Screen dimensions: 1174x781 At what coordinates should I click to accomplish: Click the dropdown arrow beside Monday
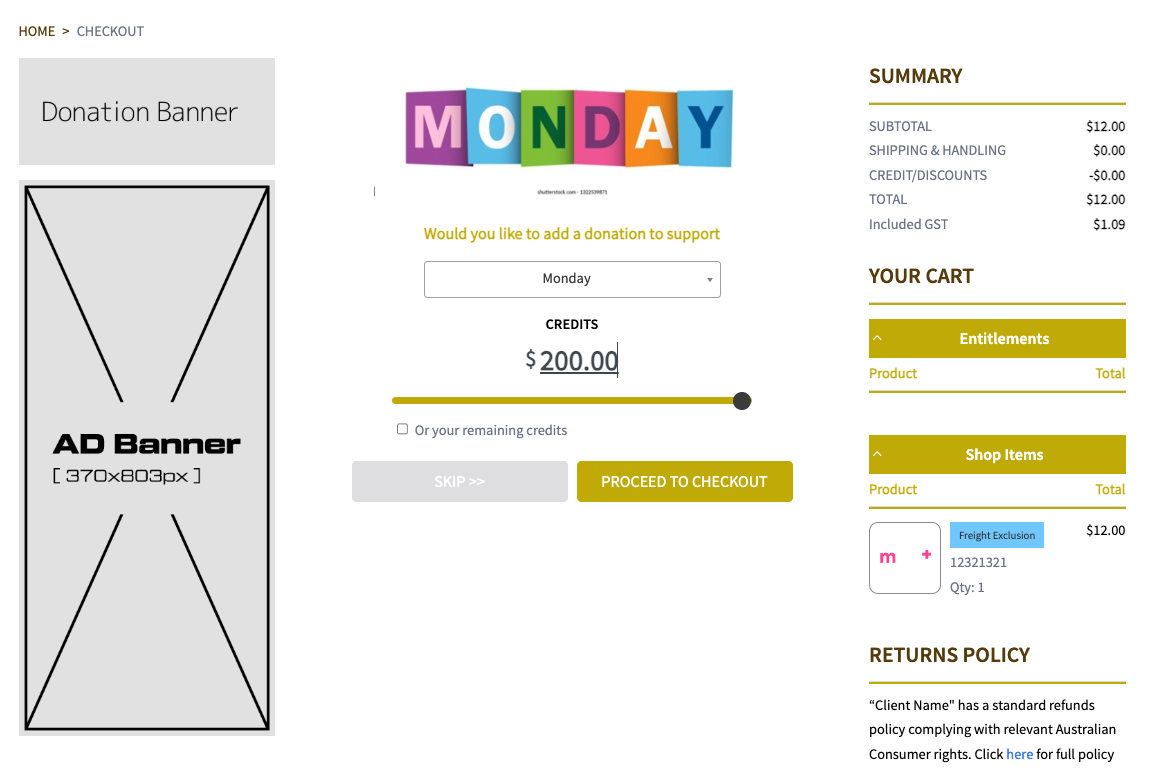pyautogui.click(x=710, y=280)
